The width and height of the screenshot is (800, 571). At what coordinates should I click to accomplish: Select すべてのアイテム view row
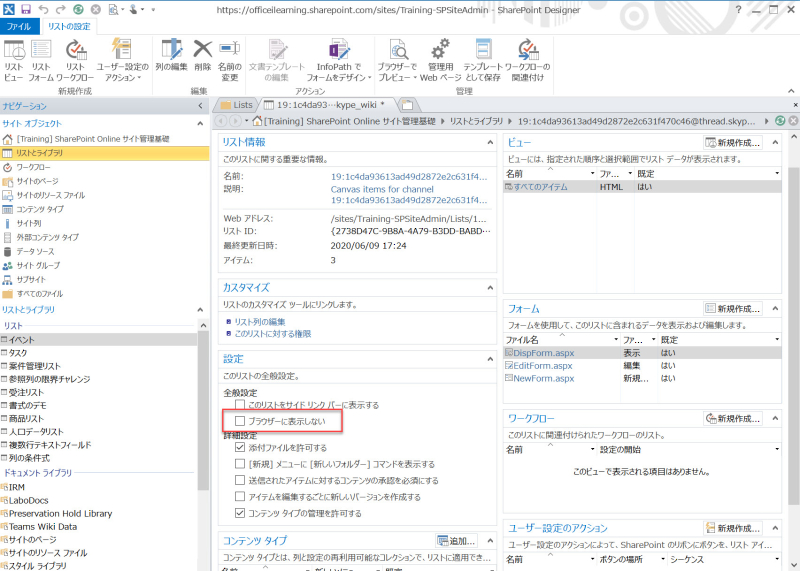click(x=642, y=187)
